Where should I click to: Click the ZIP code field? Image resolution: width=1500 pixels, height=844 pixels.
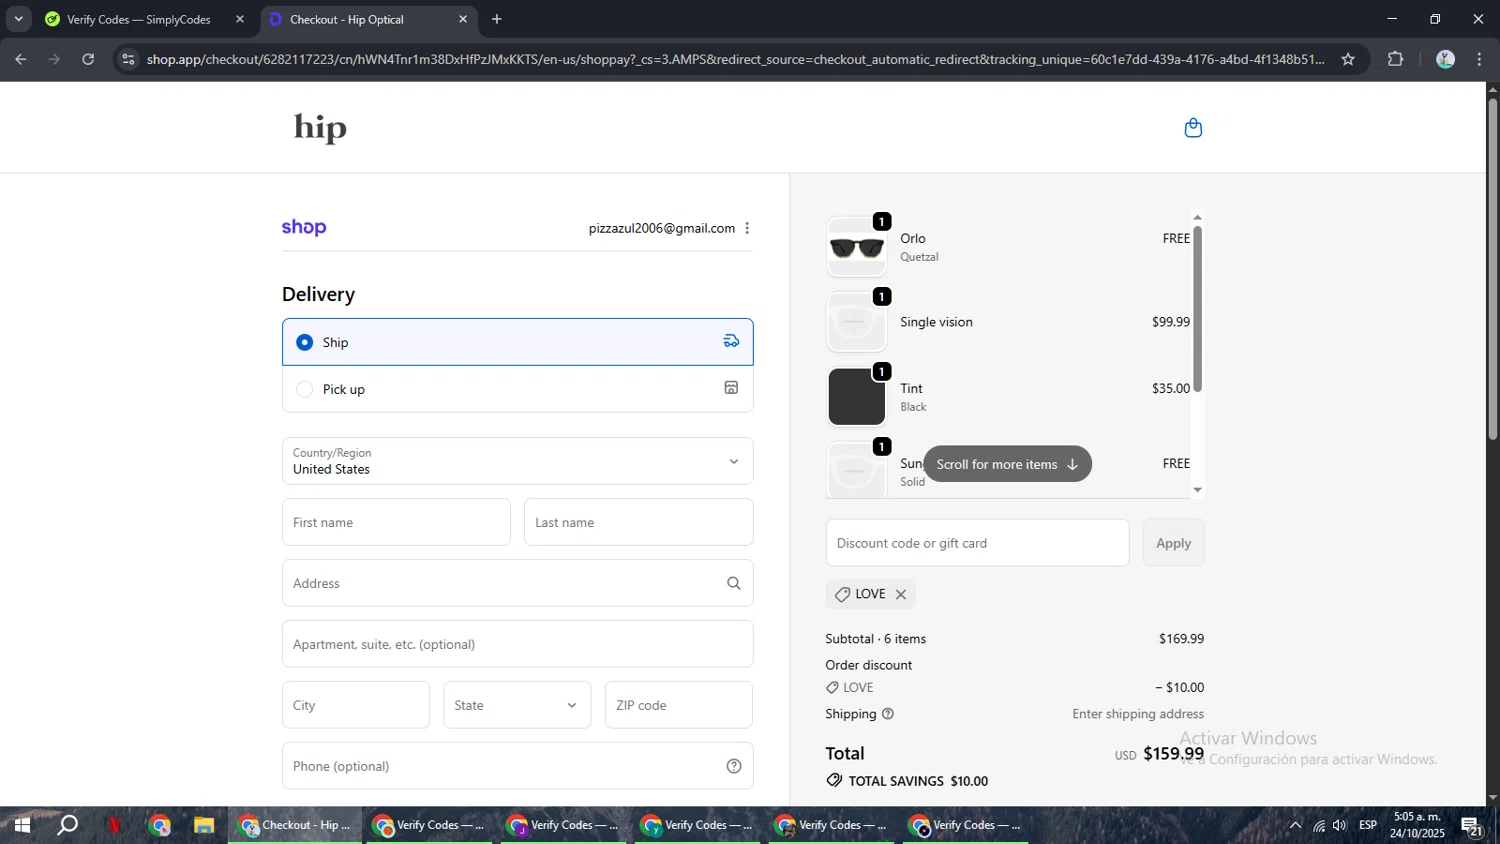(x=679, y=705)
